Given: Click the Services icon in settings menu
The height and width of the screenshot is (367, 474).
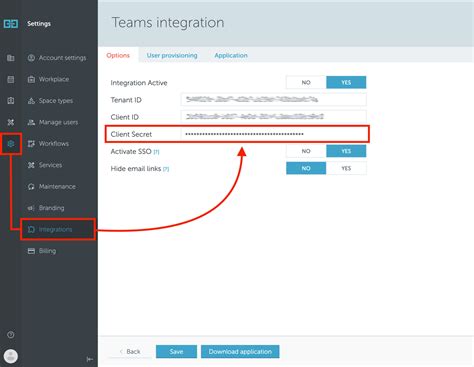Looking at the screenshot, I should 31,165.
